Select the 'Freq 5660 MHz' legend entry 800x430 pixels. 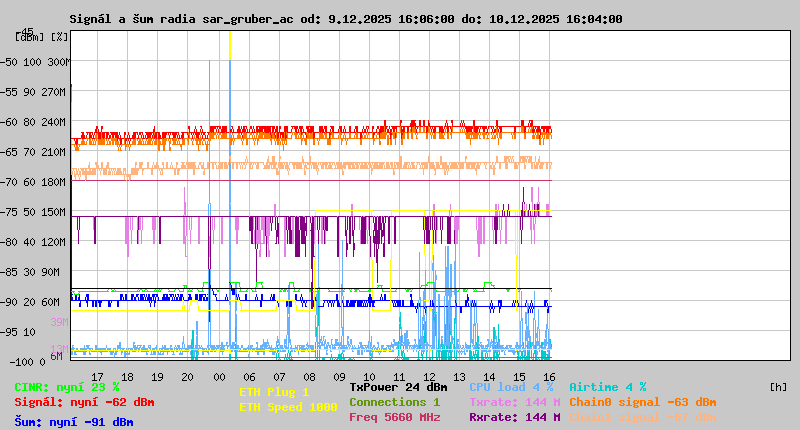click(x=394, y=417)
